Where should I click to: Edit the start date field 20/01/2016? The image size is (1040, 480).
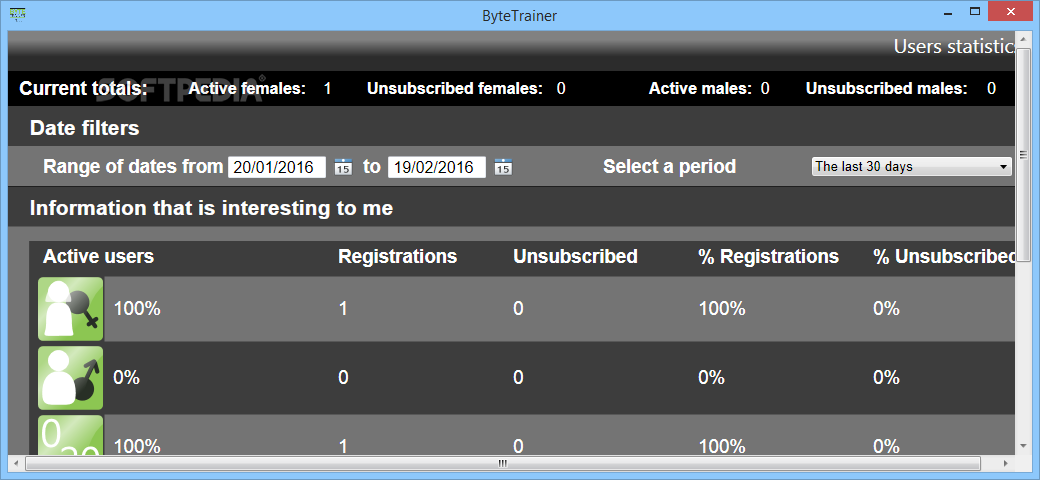tap(277, 167)
